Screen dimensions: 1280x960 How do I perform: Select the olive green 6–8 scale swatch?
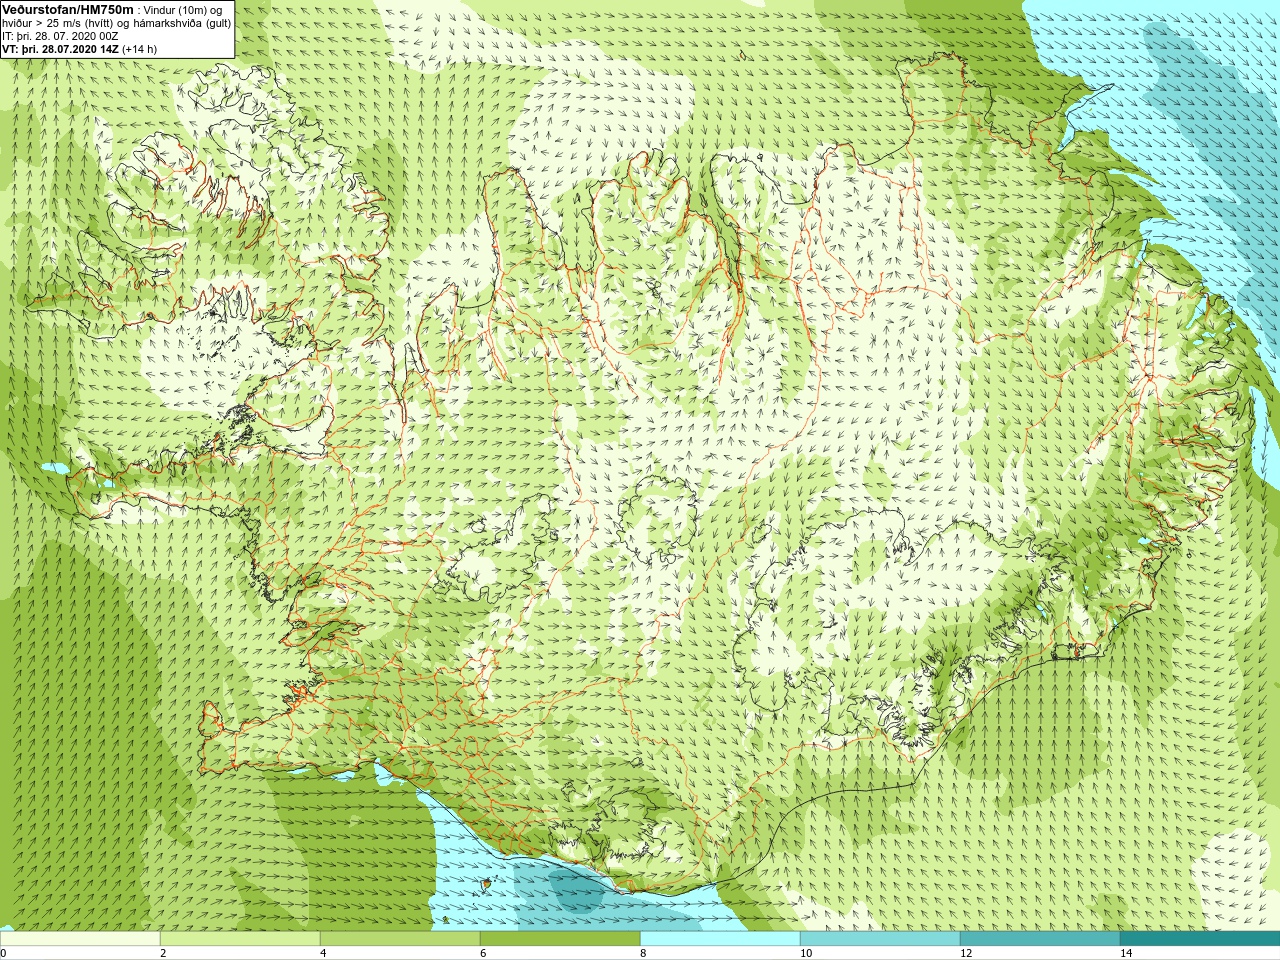point(560,939)
